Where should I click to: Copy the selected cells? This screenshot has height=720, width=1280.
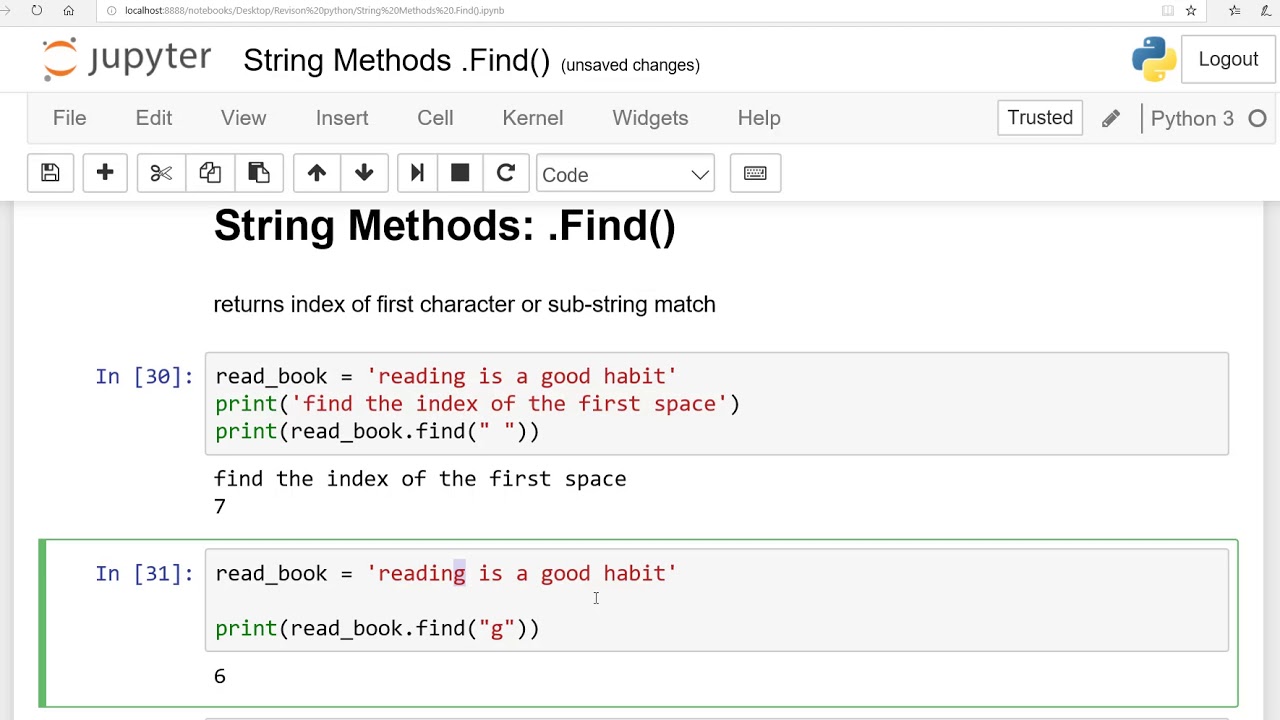tap(210, 174)
